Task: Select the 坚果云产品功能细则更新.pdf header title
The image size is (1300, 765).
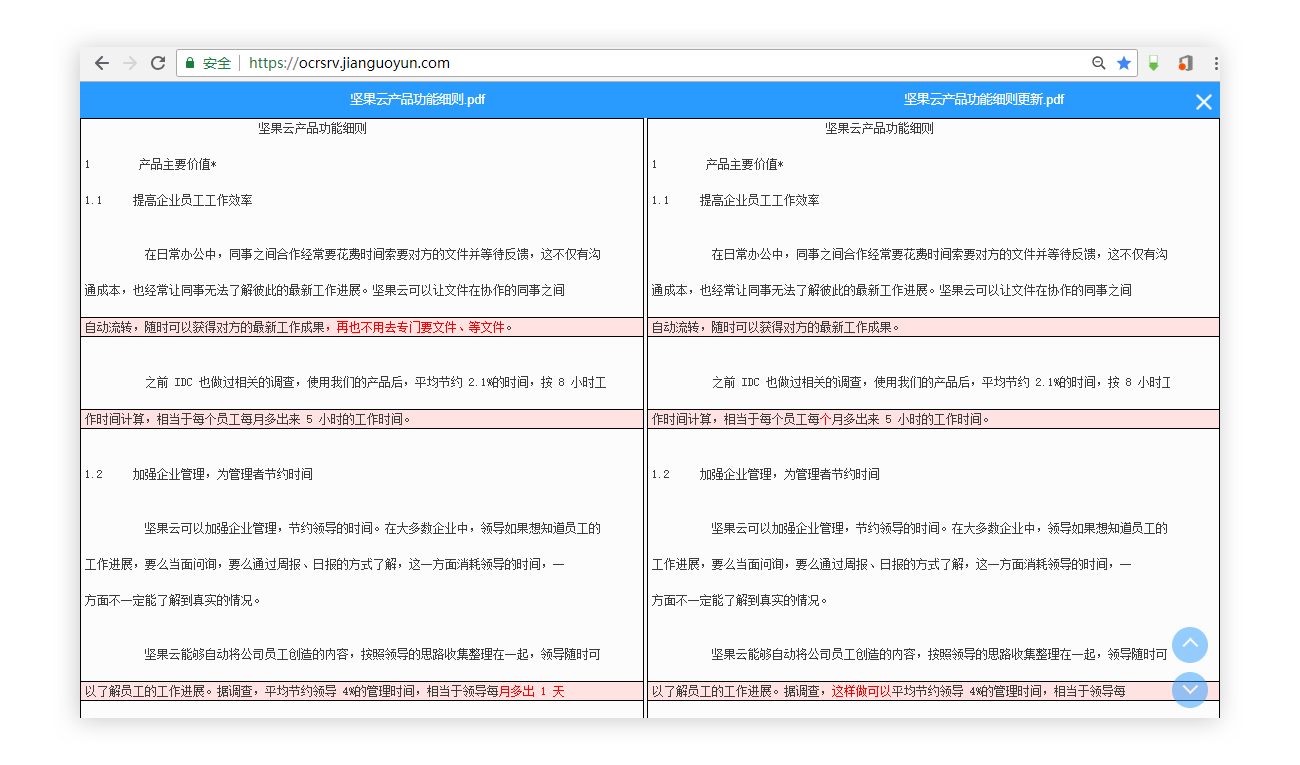Action: [984, 100]
